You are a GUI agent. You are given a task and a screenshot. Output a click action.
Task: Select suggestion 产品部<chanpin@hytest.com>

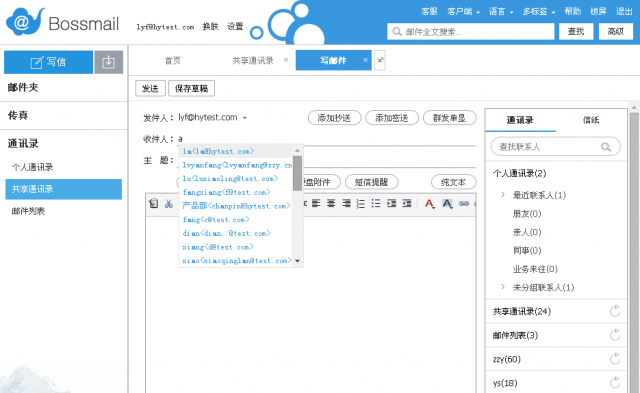click(x=236, y=206)
